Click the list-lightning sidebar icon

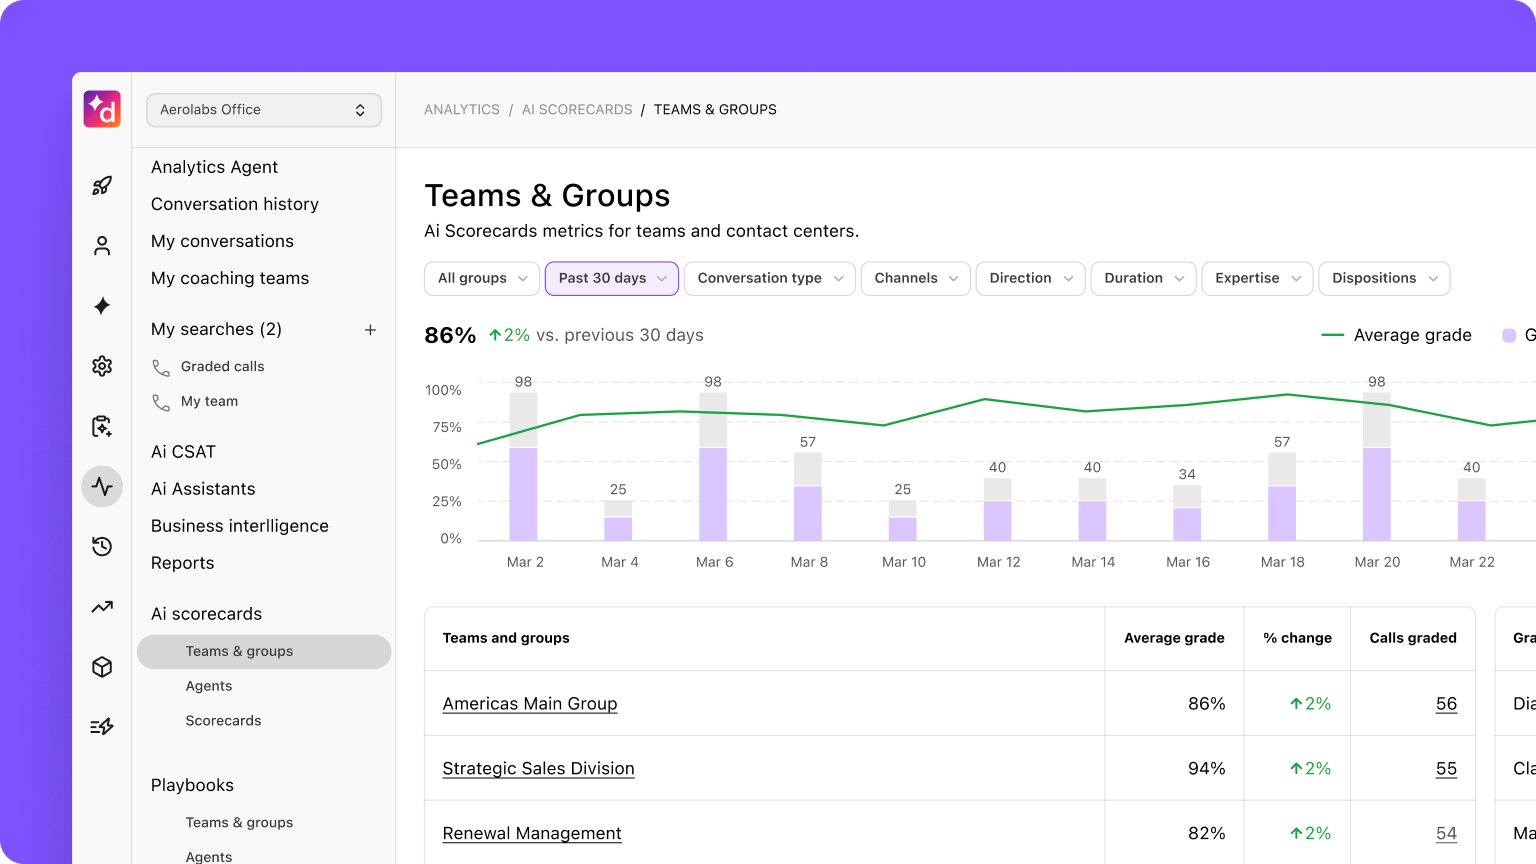click(102, 727)
